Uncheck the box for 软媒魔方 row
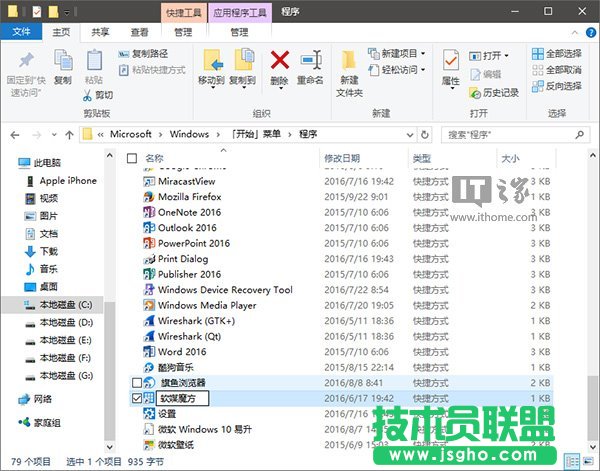The height and width of the screenshot is (471, 600). coord(137,398)
